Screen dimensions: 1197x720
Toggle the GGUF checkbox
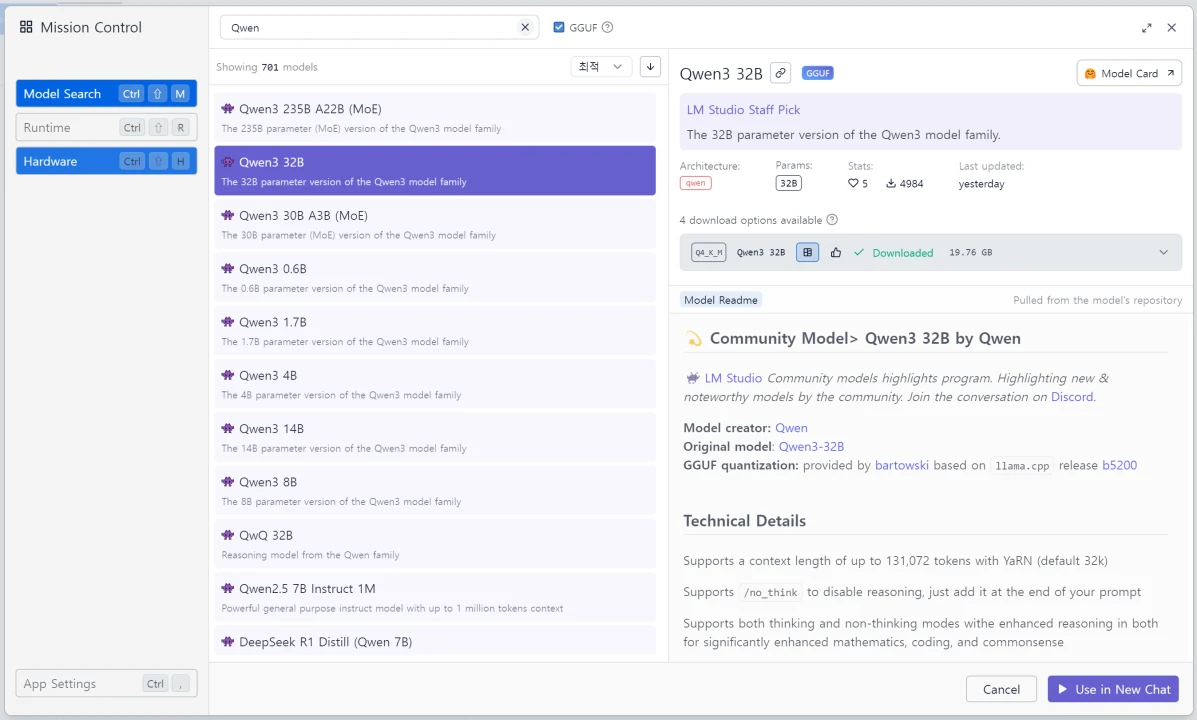pyautogui.click(x=559, y=27)
